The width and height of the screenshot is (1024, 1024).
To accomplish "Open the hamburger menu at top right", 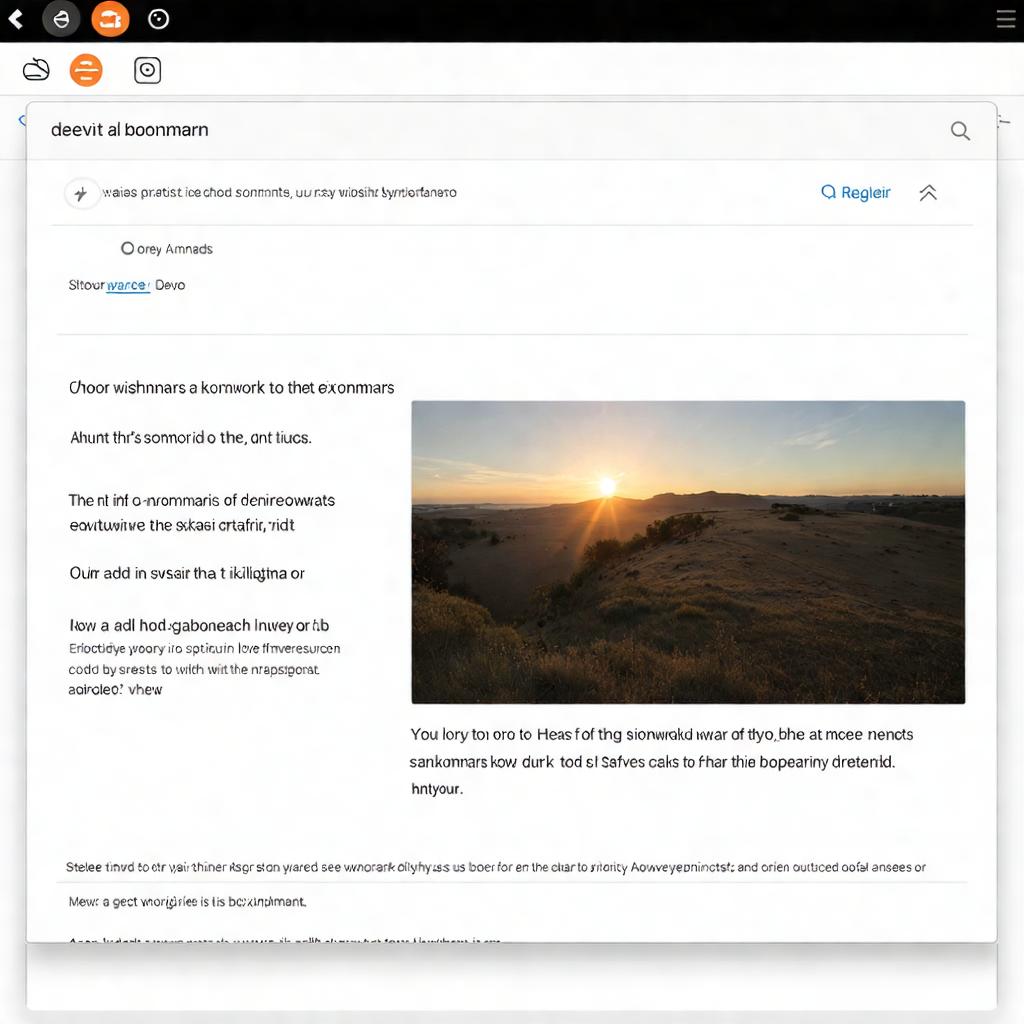I will pyautogui.click(x=1005, y=17).
